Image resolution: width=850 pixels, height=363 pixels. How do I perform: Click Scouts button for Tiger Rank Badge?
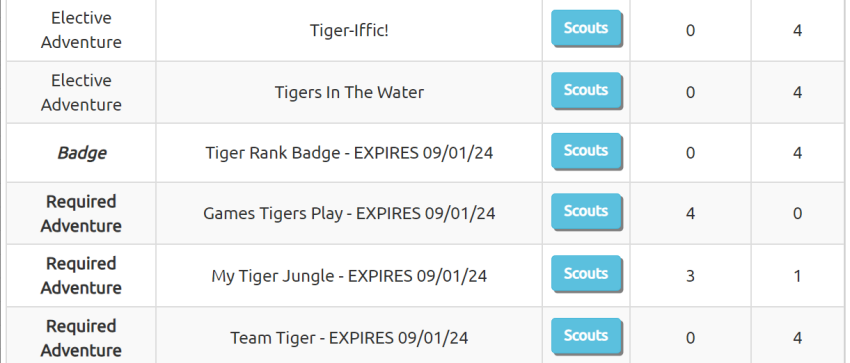point(586,151)
